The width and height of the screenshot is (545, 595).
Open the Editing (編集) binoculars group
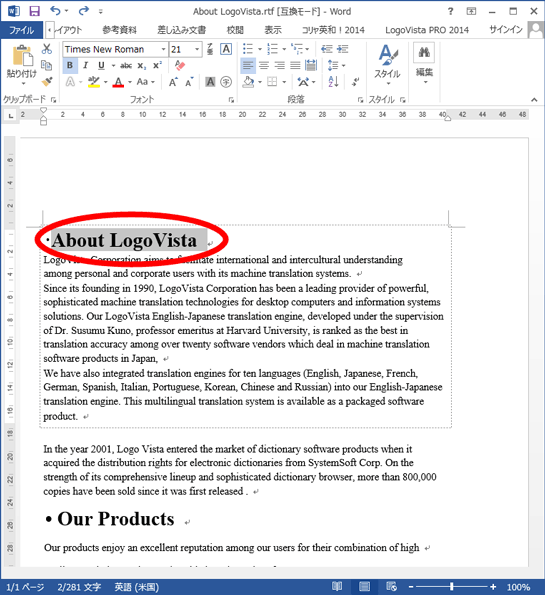(x=424, y=63)
